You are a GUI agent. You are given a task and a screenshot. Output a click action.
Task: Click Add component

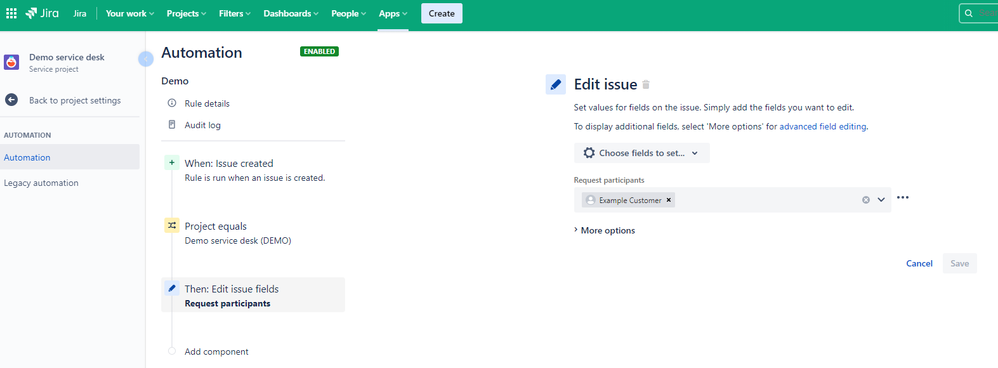click(216, 351)
